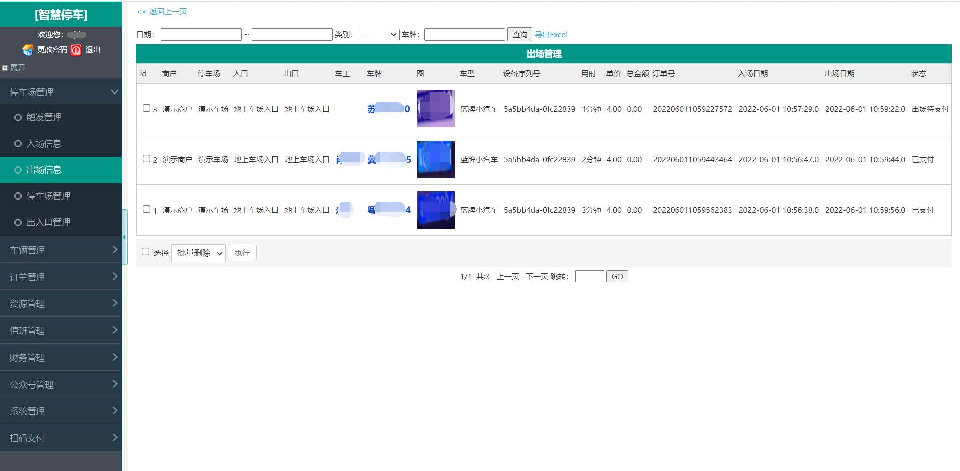The image size is (960, 471).
Task: Open the first submenu item under 停车场管理
Action: 61,117
